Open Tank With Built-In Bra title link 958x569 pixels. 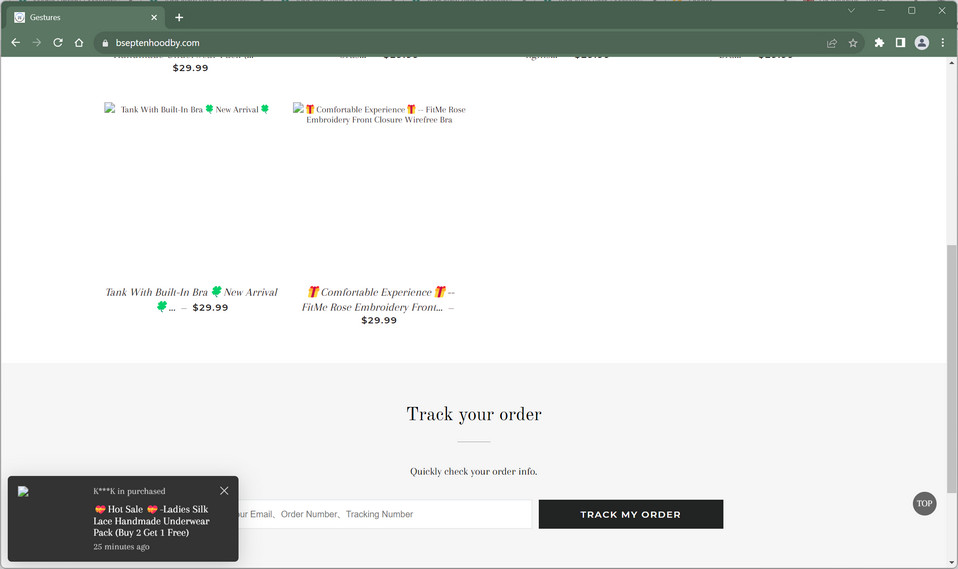point(191,299)
